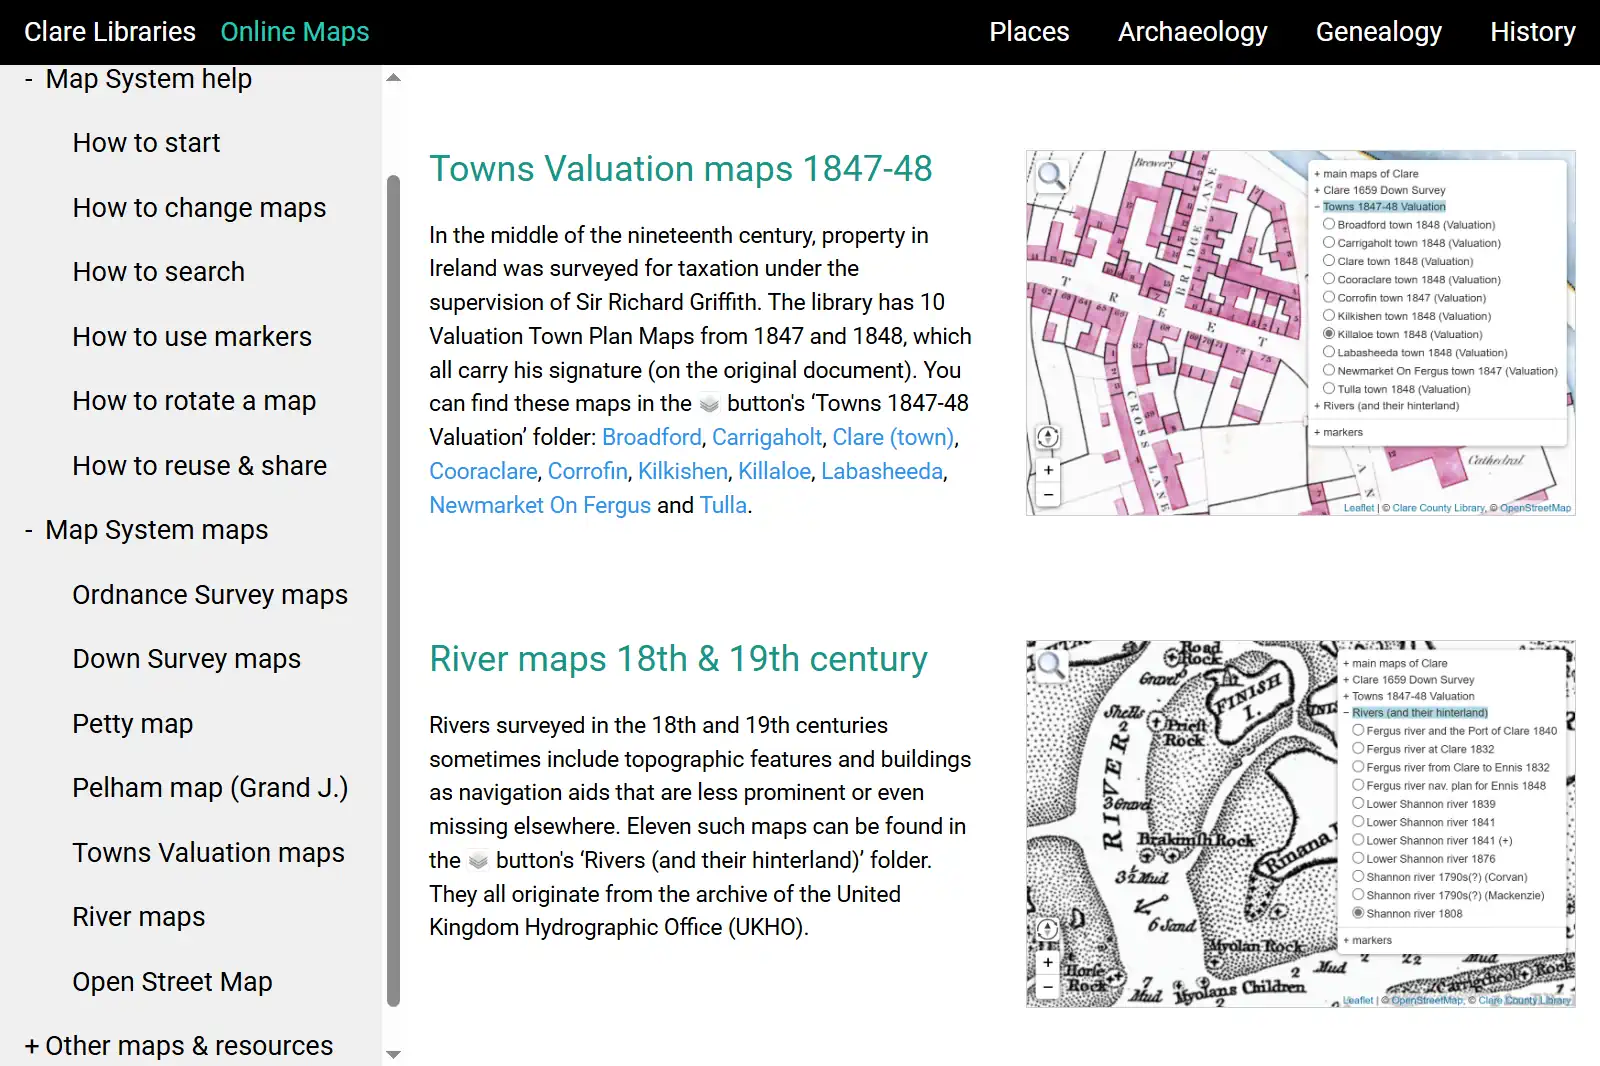This screenshot has height=1066, width=1600.
Task: Select Labasheeda town 1848 radio in preview
Action: 1329,352
